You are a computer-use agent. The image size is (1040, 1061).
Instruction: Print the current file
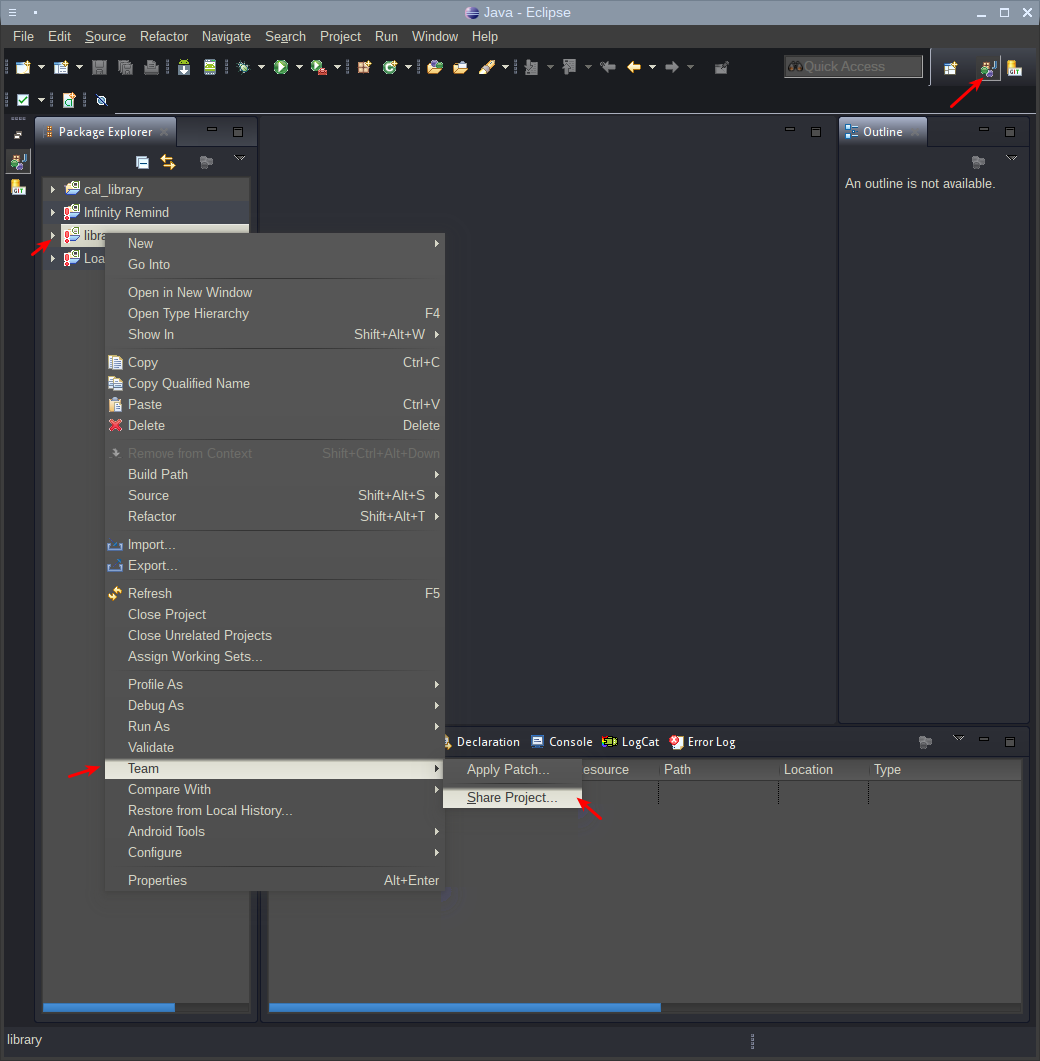150,67
